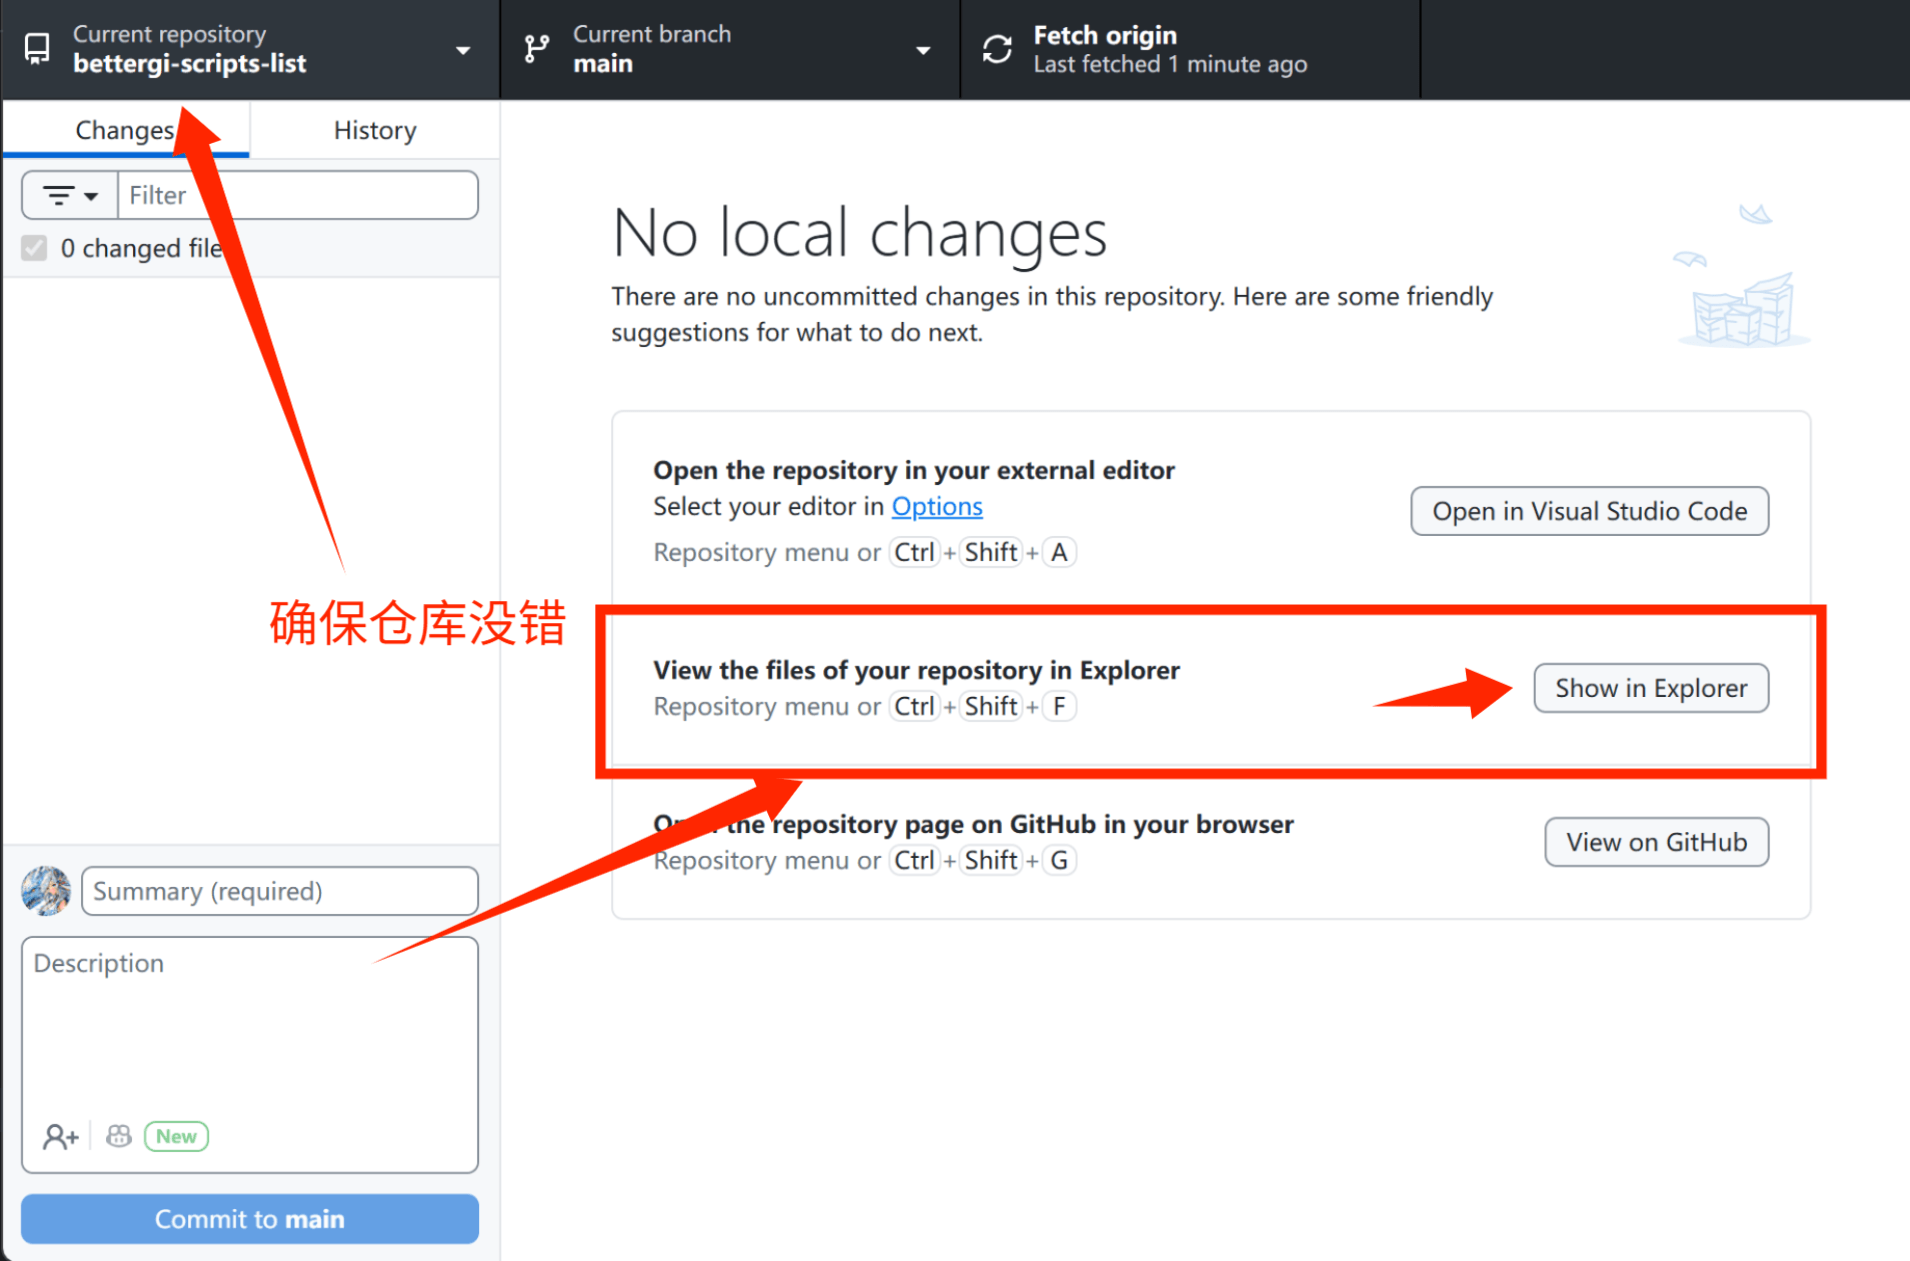Click the Fetch origin sync icon
The height and width of the screenshot is (1261, 1910).
coord(997,49)
